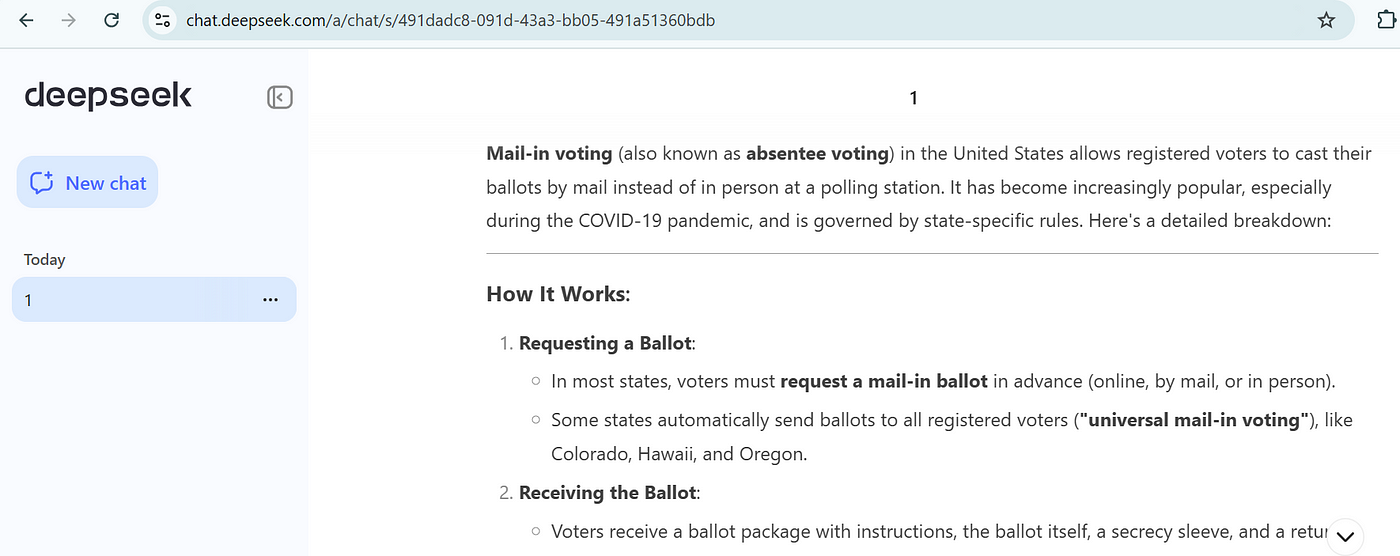Open site information icon in address bar
Screen dimensions: 1400x556
[x=164, y=20]
